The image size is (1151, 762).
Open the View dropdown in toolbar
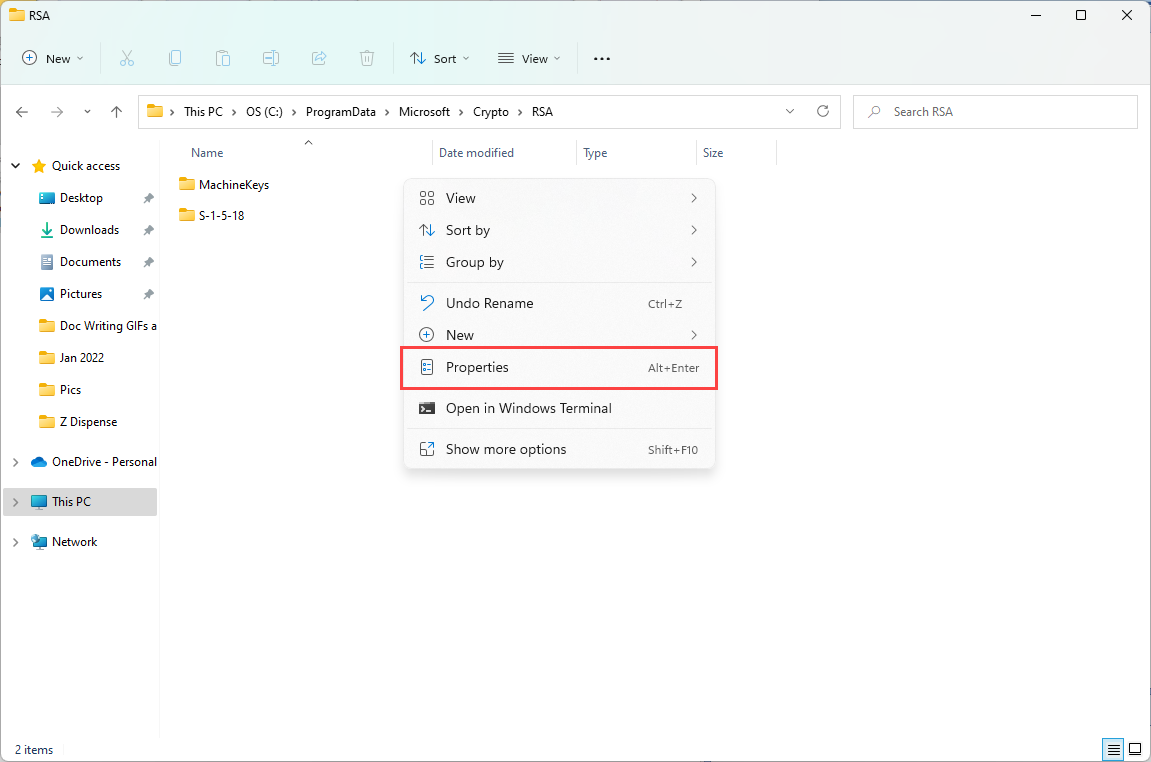[x=528, y=58]
